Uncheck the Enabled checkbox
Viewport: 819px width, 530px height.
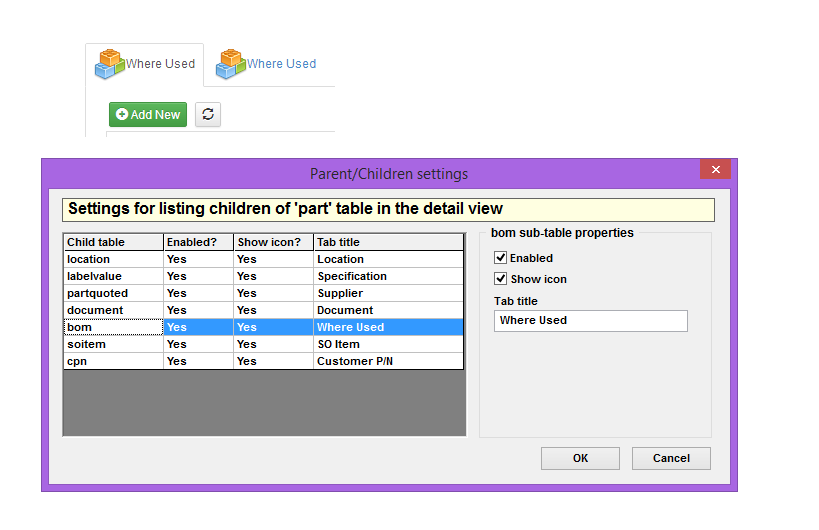pos(500,257)
